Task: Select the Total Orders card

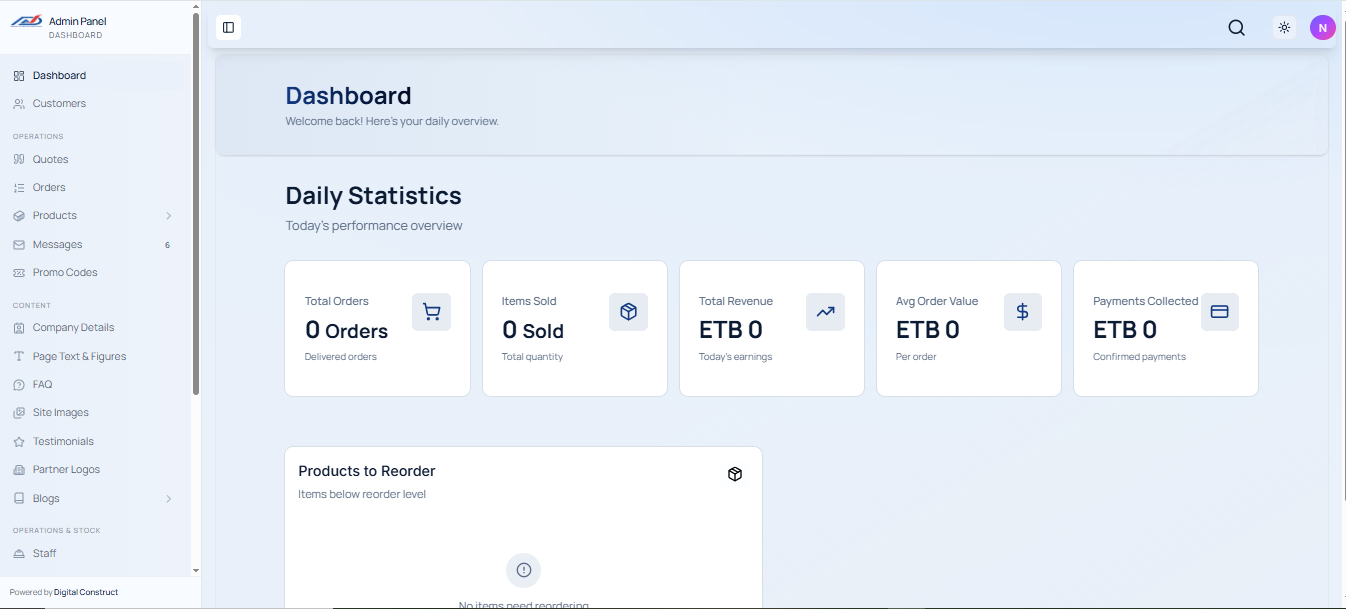Action: (x=377, y=329)
